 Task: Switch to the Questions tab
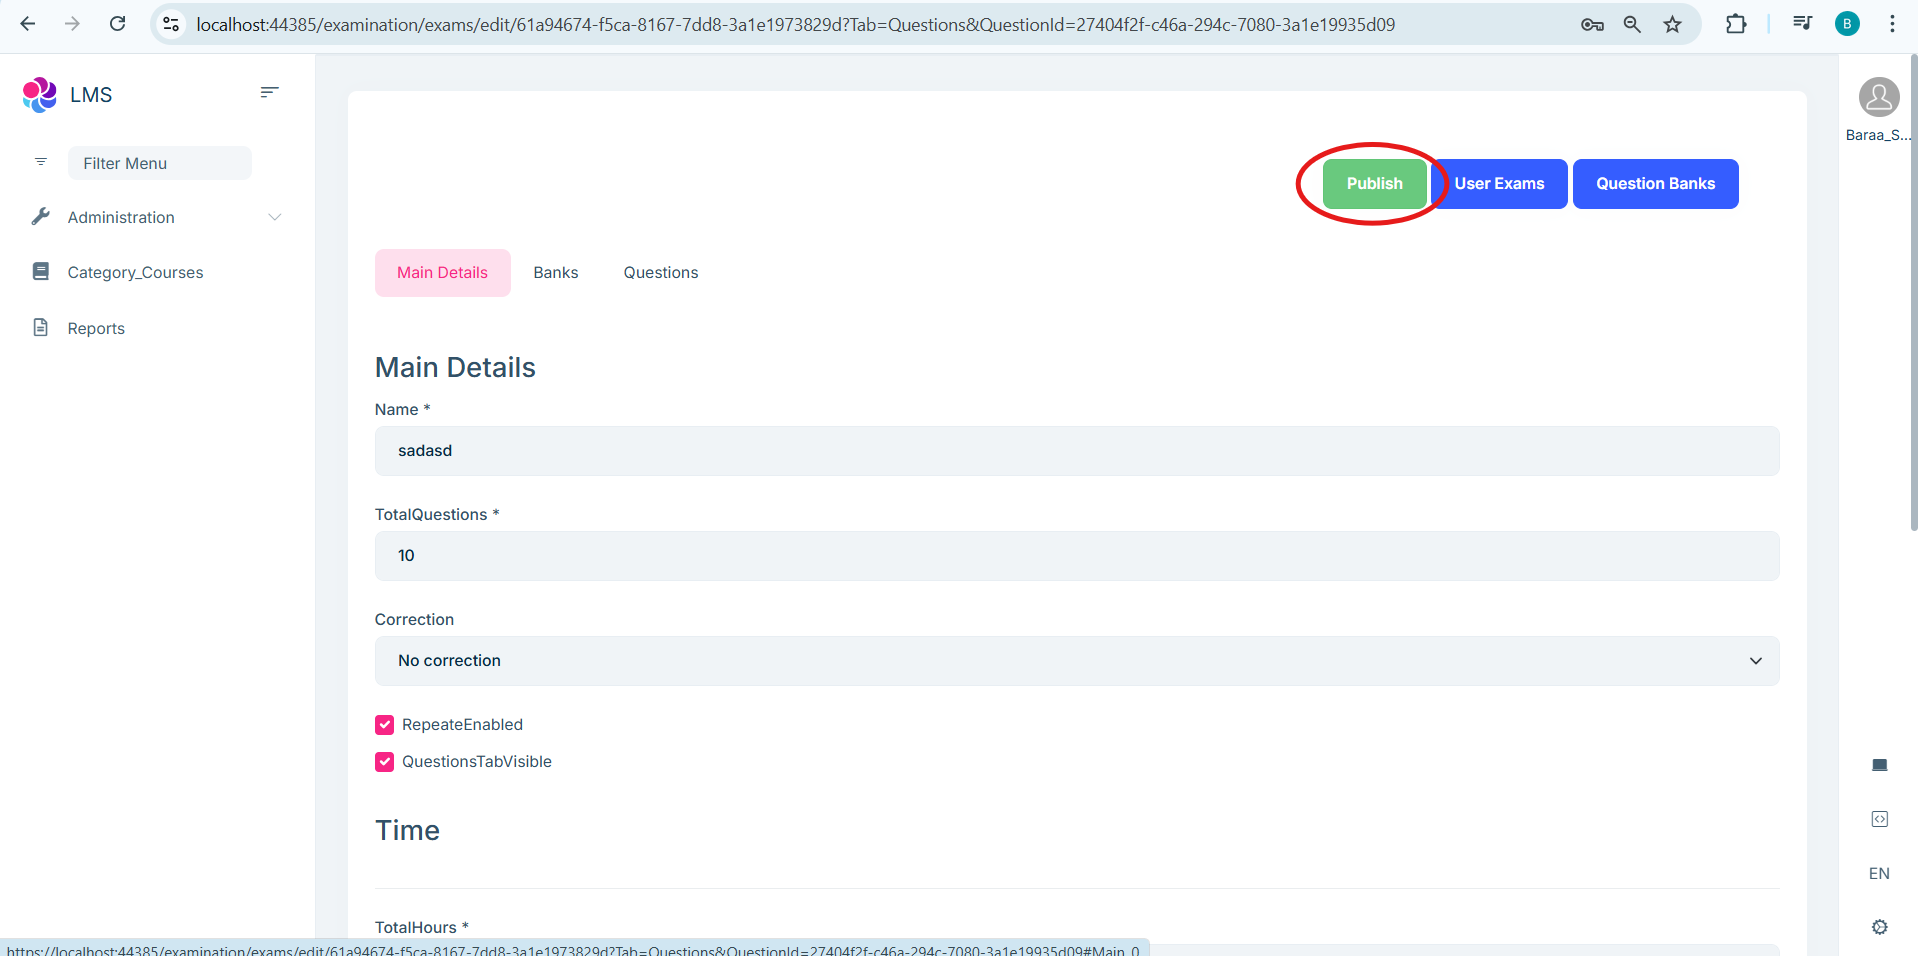click(660, 273)
